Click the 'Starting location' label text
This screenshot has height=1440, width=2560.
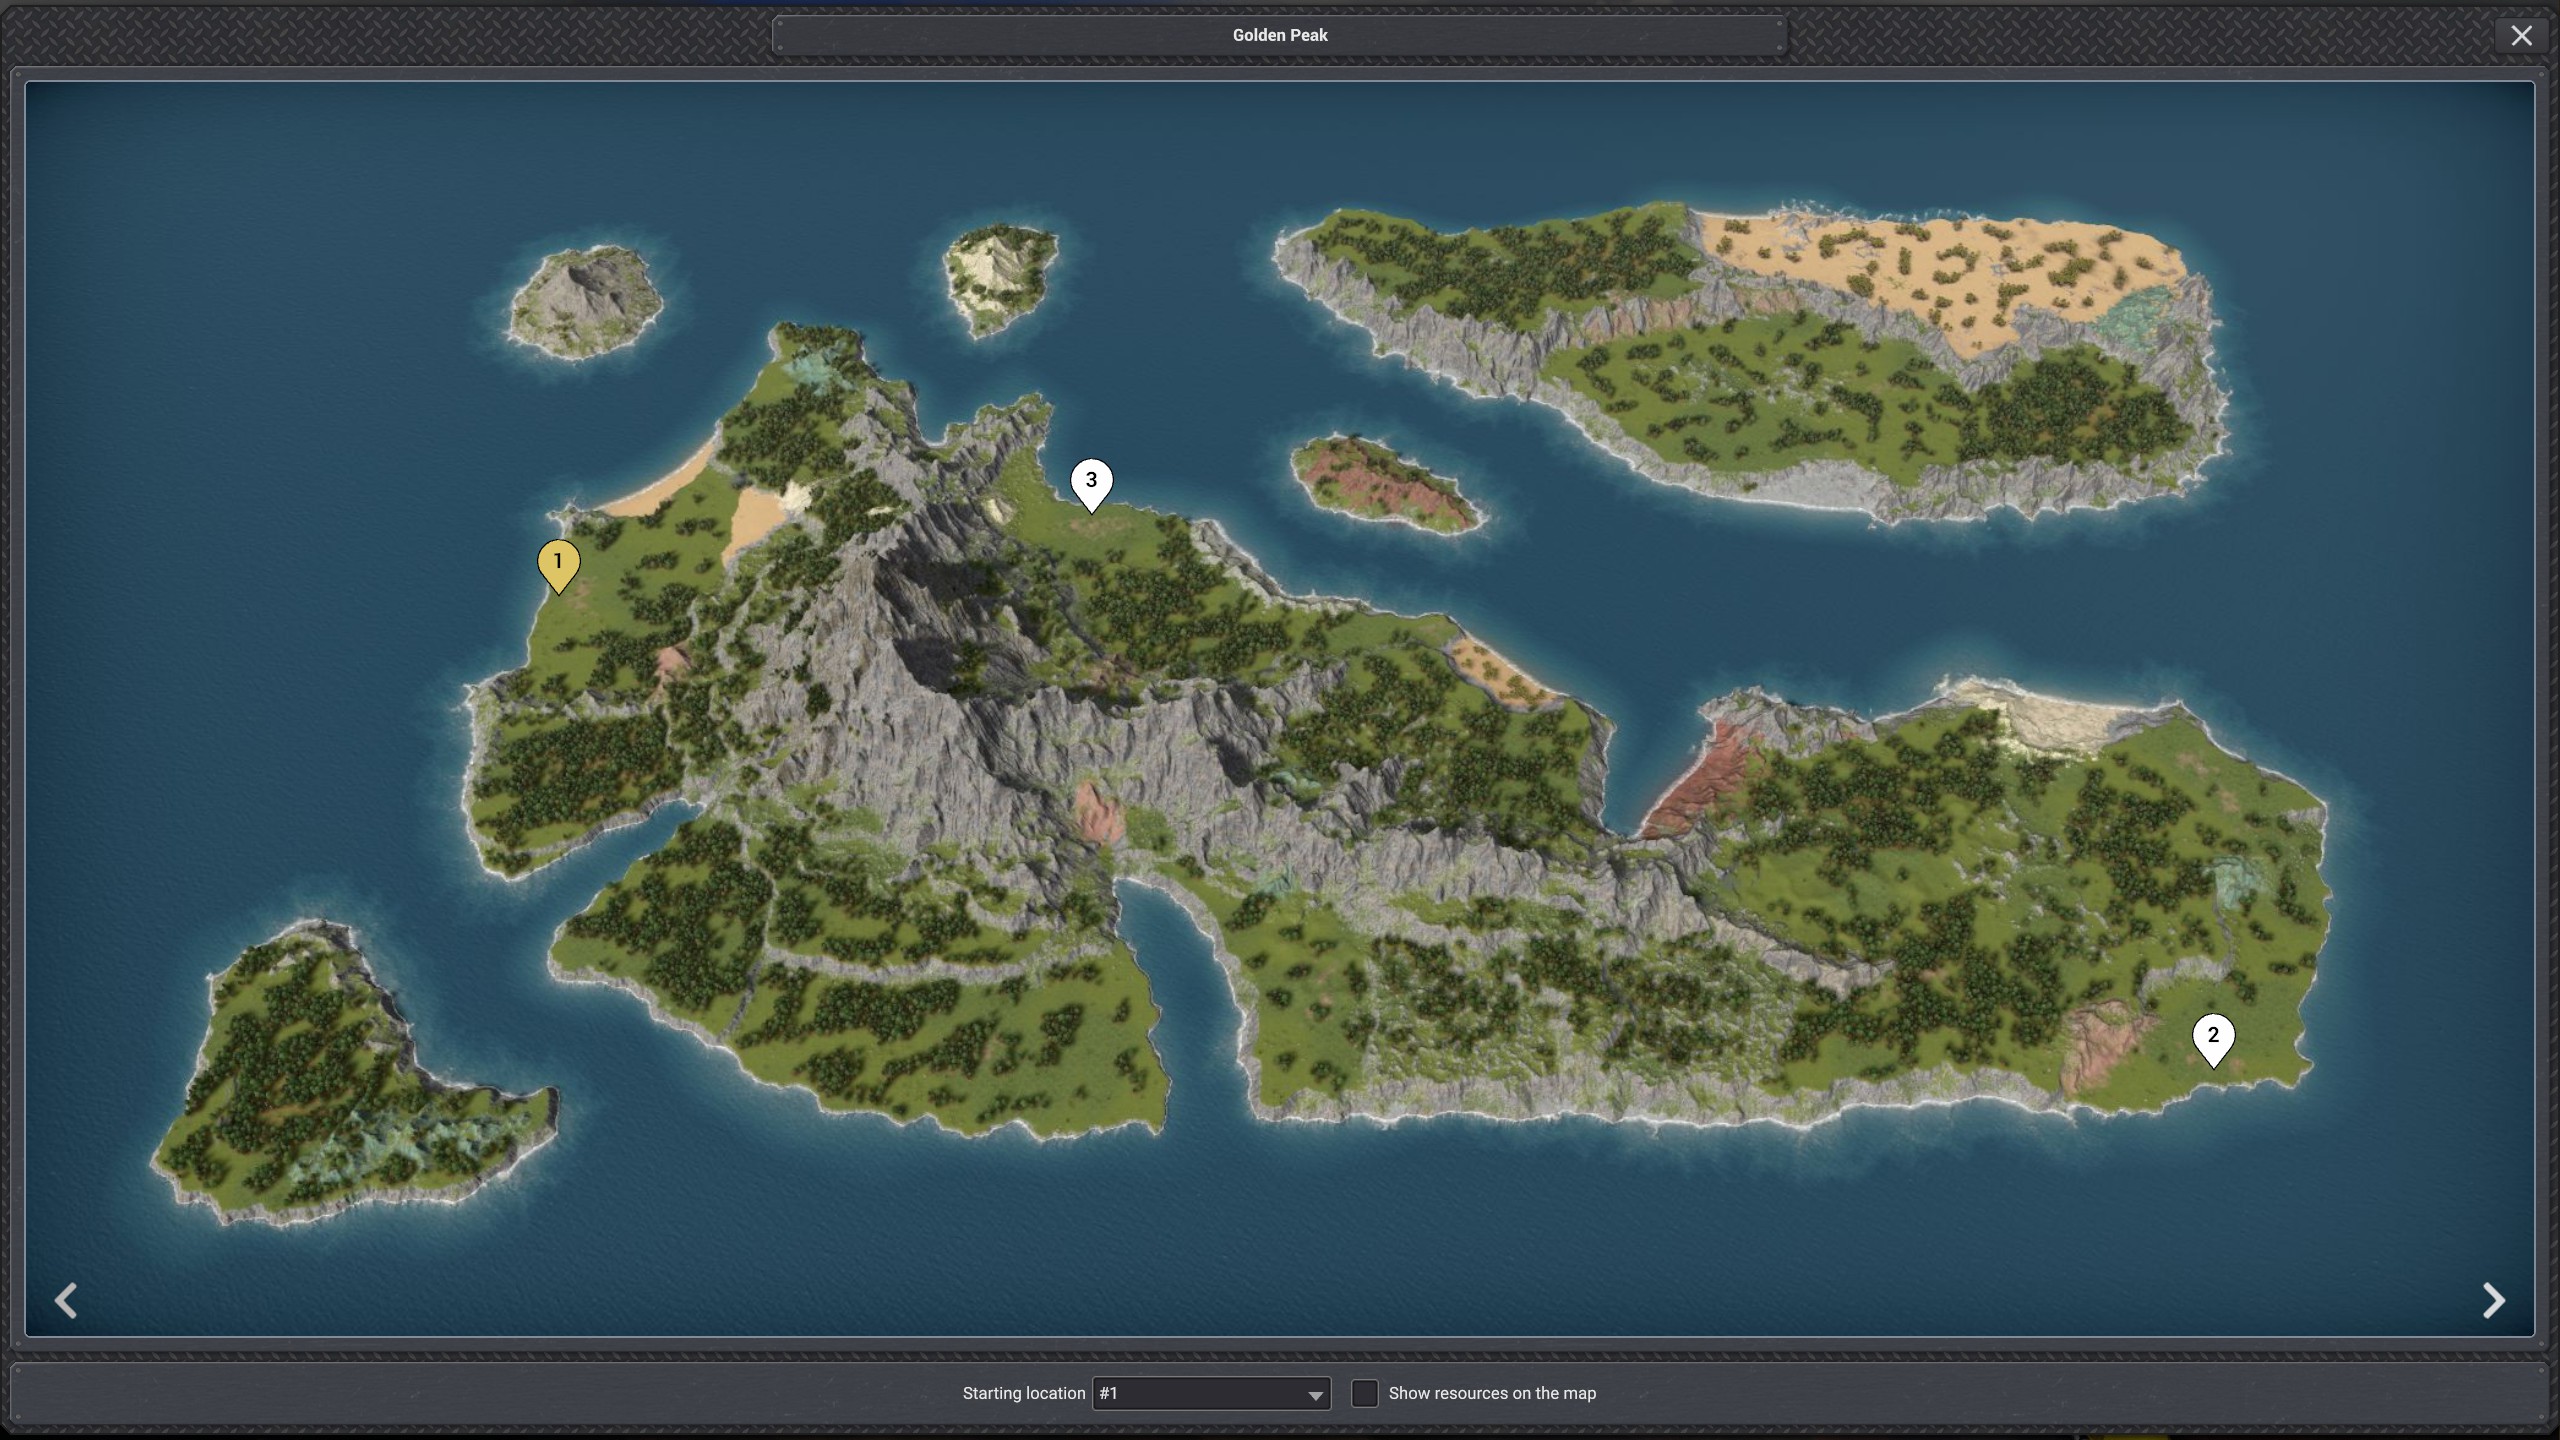(x=1023, y=1393)
